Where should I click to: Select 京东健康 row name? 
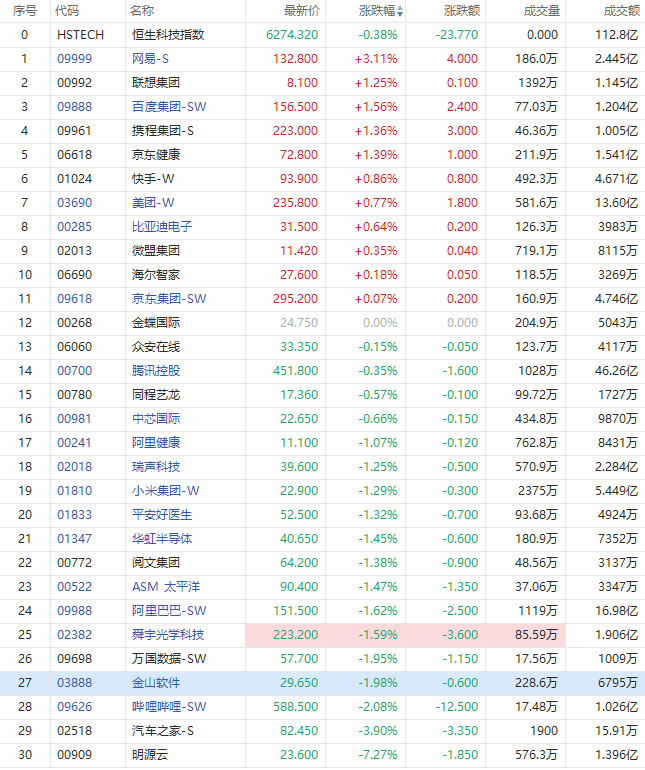[156, 155]
